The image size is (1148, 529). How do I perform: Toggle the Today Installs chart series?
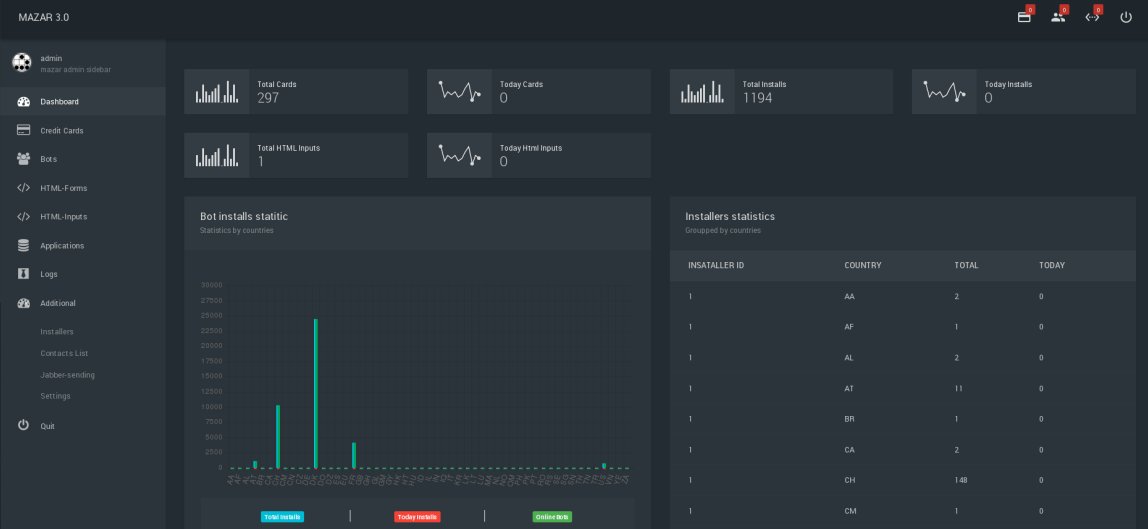tap(417, 517)
